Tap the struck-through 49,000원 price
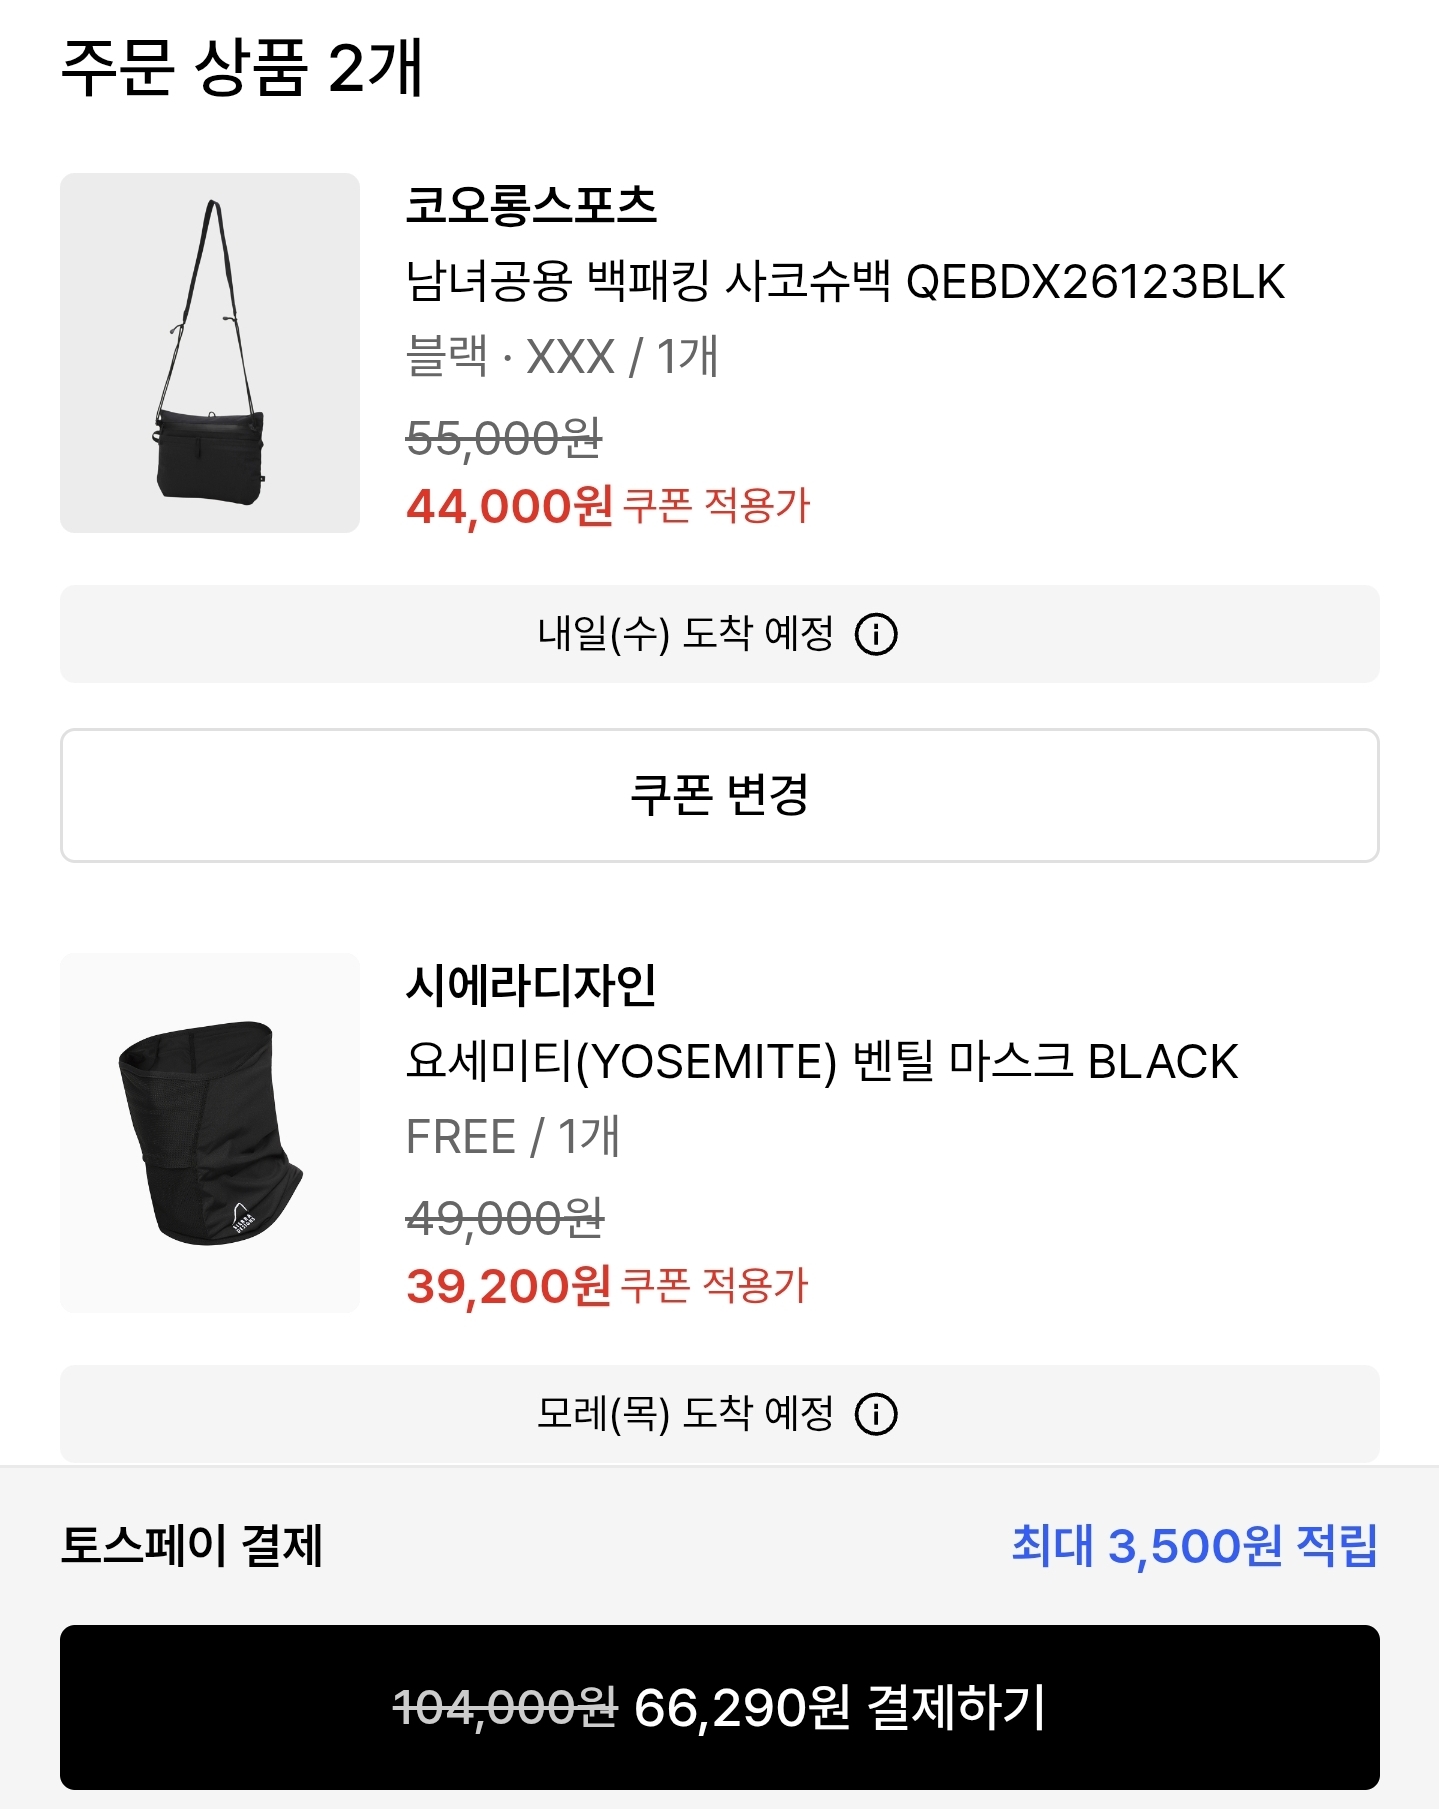This screenshot has height=1809, width=1439. tap(504, 1218)
